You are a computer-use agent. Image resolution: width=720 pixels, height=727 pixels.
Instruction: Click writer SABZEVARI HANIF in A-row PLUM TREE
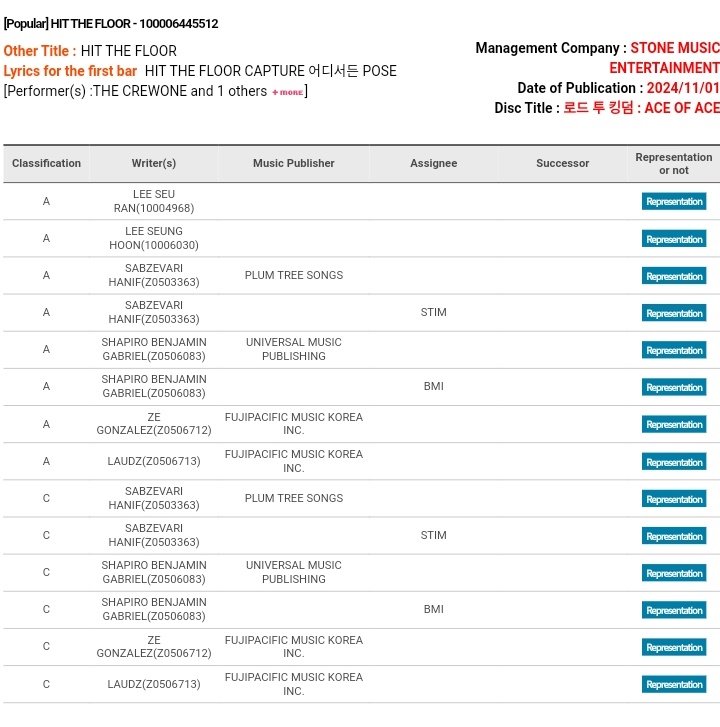(x=154, y=275)
